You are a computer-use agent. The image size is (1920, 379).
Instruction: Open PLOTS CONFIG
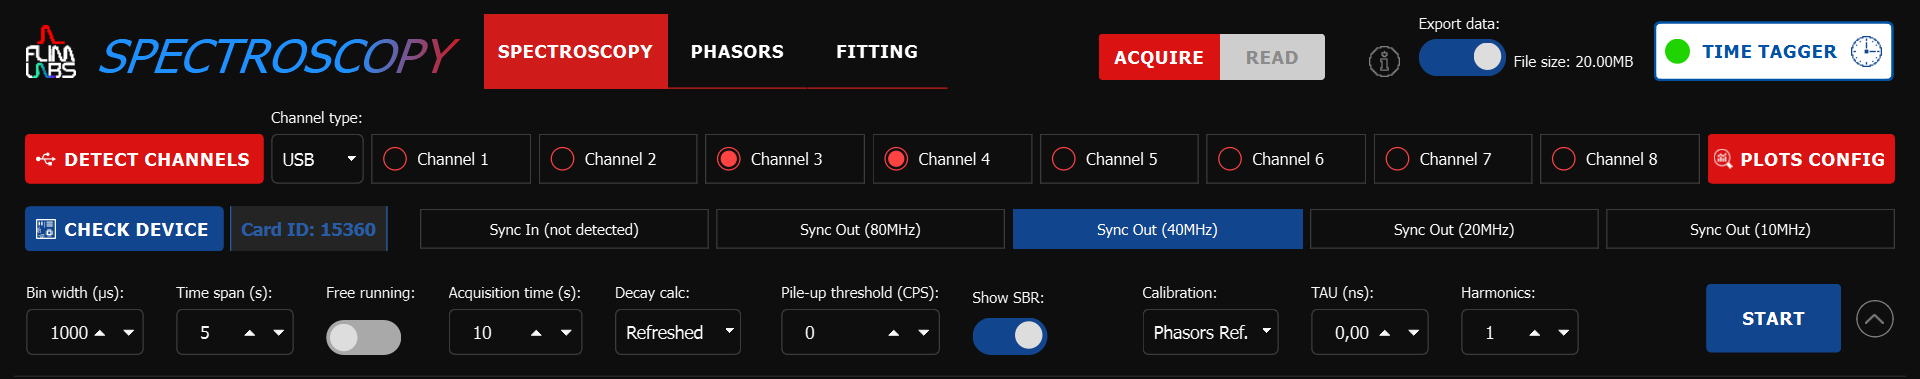1801,159
